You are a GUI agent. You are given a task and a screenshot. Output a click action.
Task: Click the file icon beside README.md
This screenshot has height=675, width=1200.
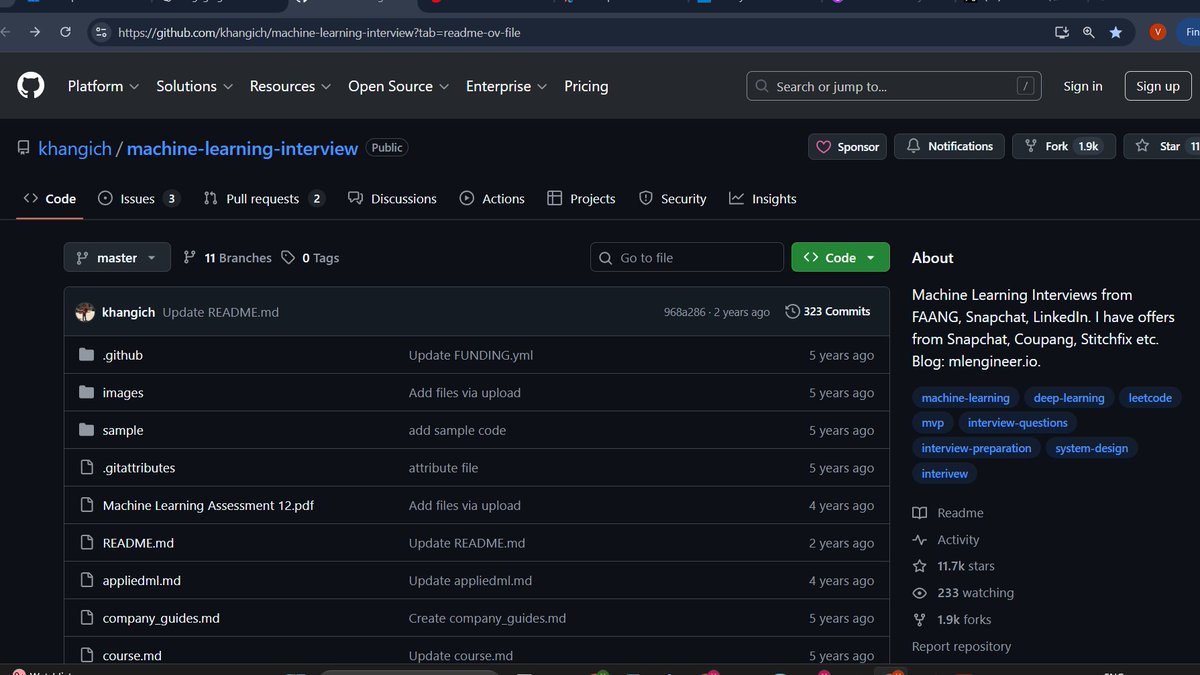pos(86,543)
